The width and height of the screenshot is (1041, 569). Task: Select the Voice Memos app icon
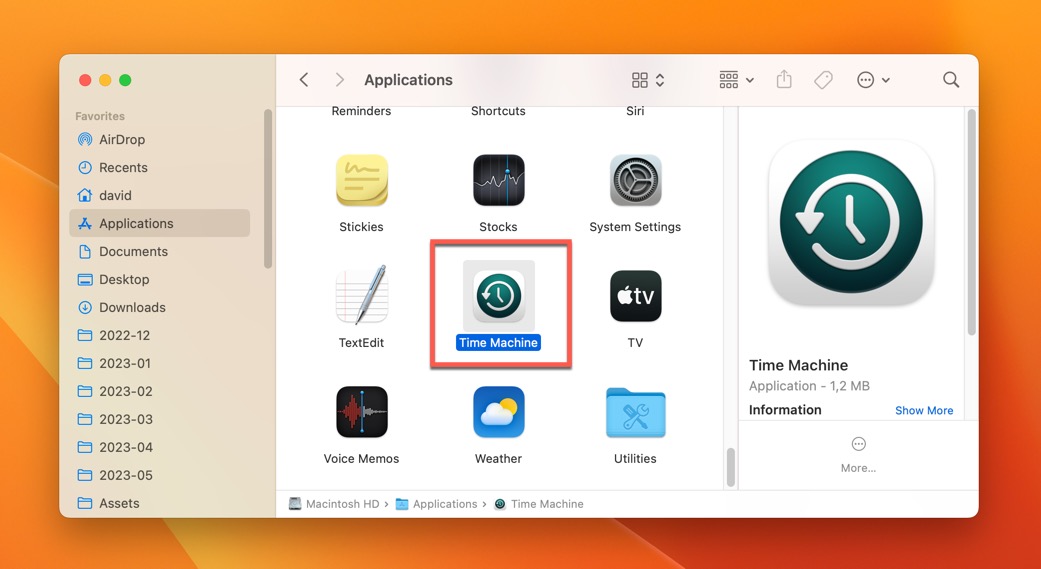(x=361, y=412)
